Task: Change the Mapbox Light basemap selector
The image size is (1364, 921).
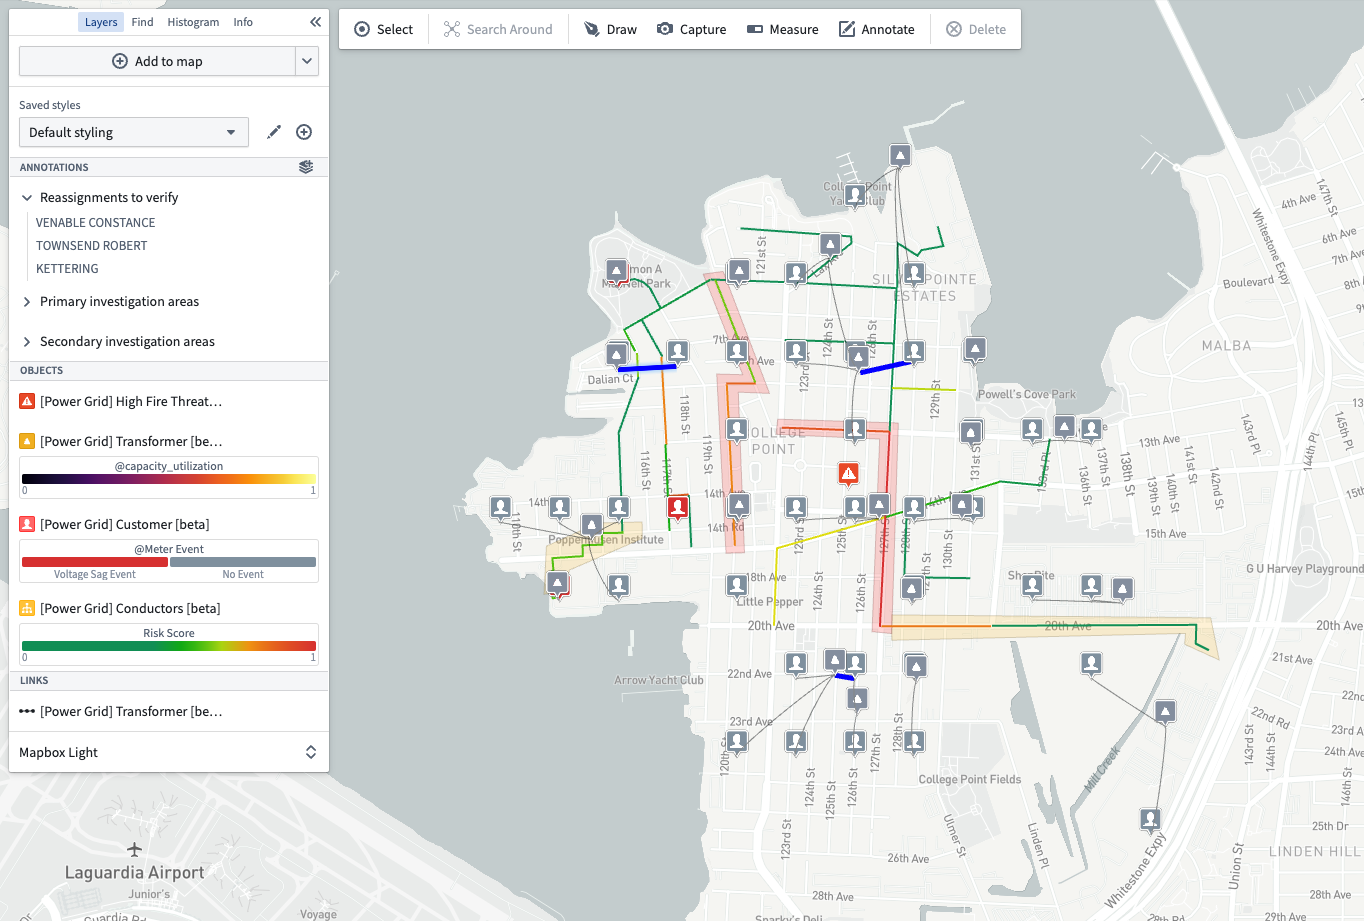Action: [168, 752]
